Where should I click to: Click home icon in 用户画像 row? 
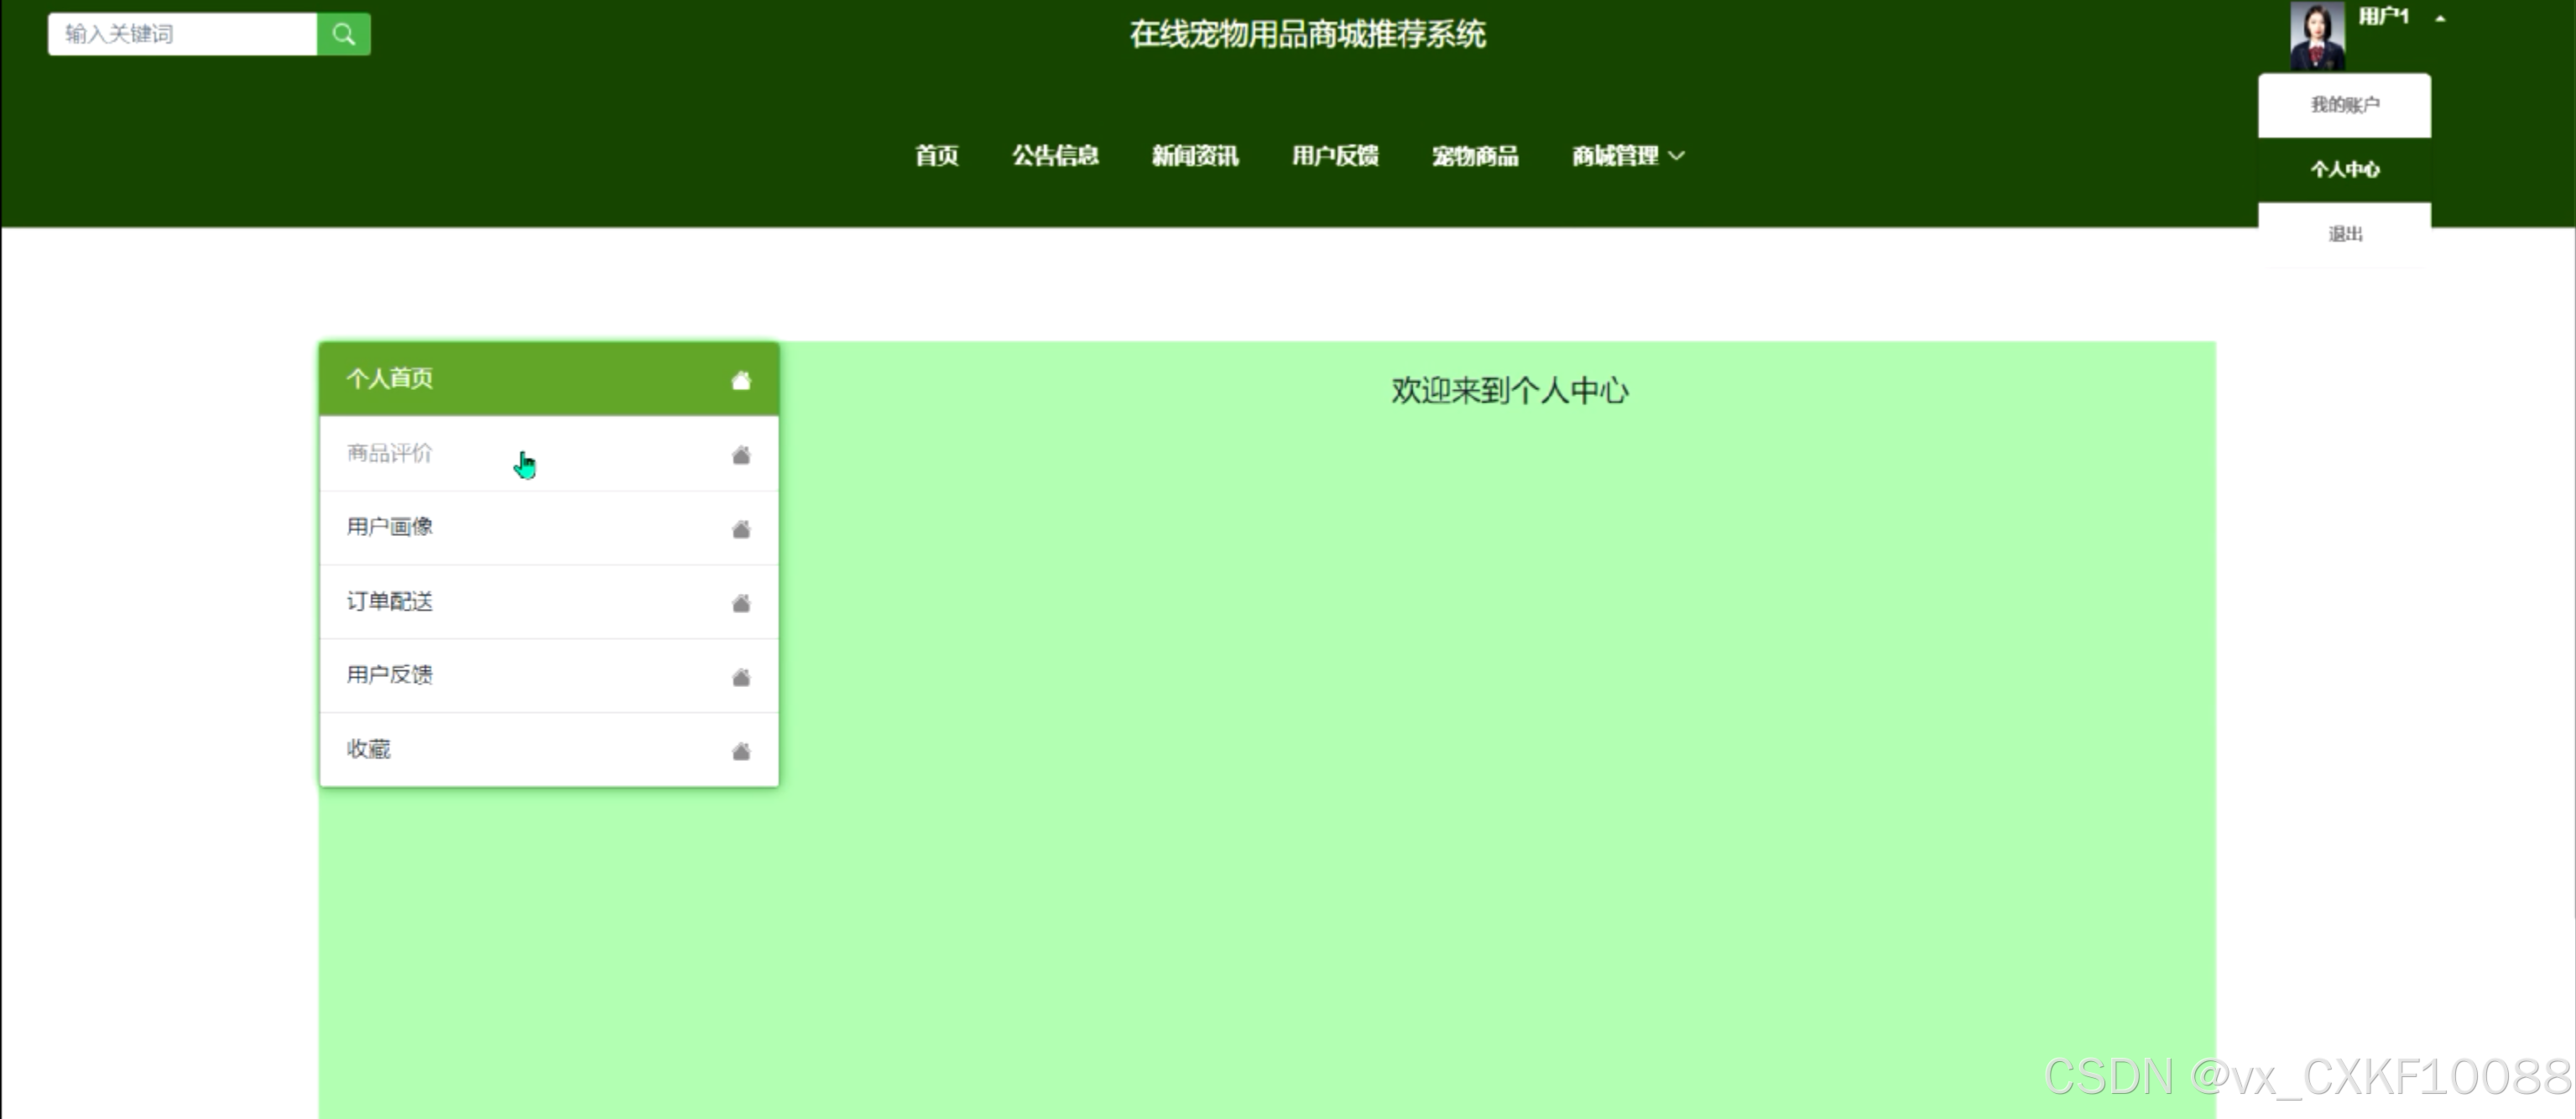pyautogui.click(x=741, y=529)
